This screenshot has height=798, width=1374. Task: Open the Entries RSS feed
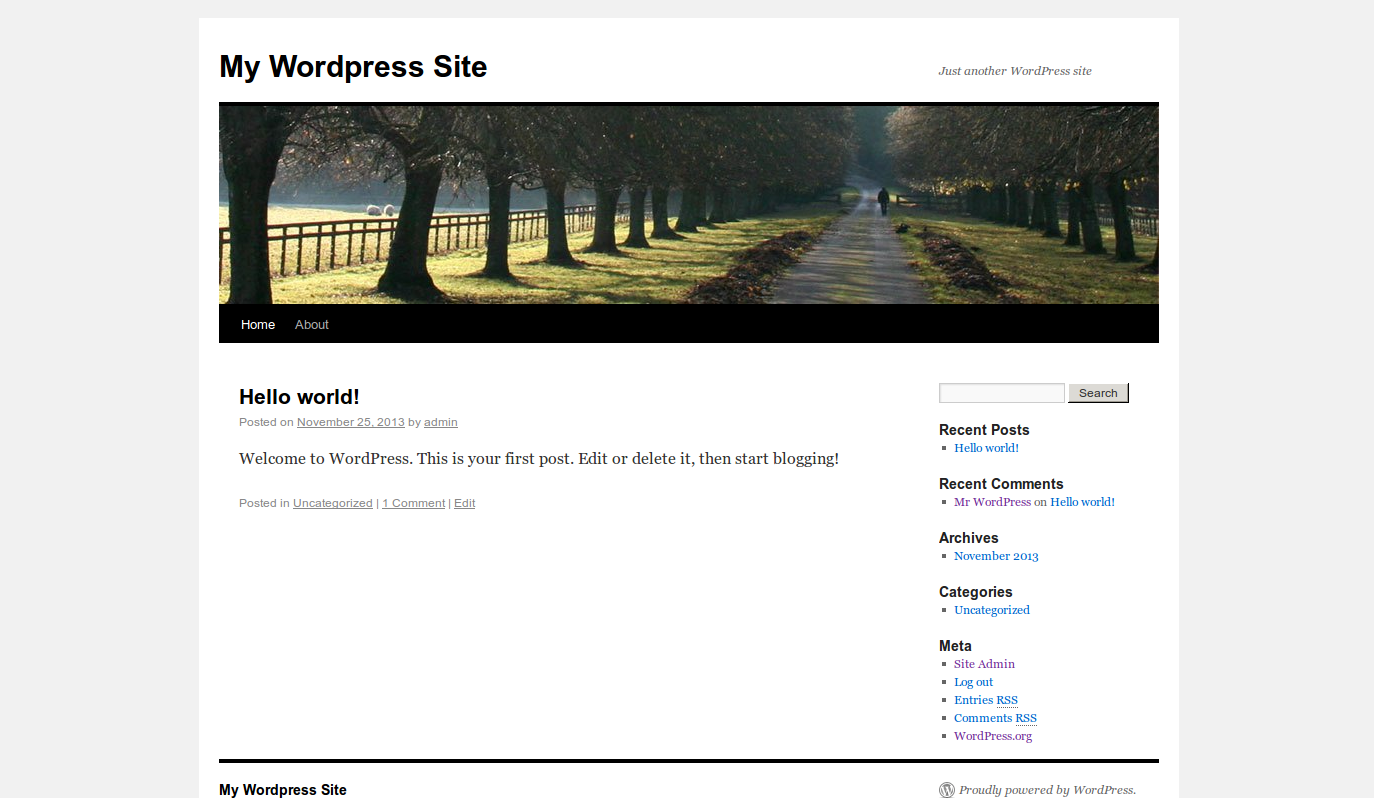point(985,700)
